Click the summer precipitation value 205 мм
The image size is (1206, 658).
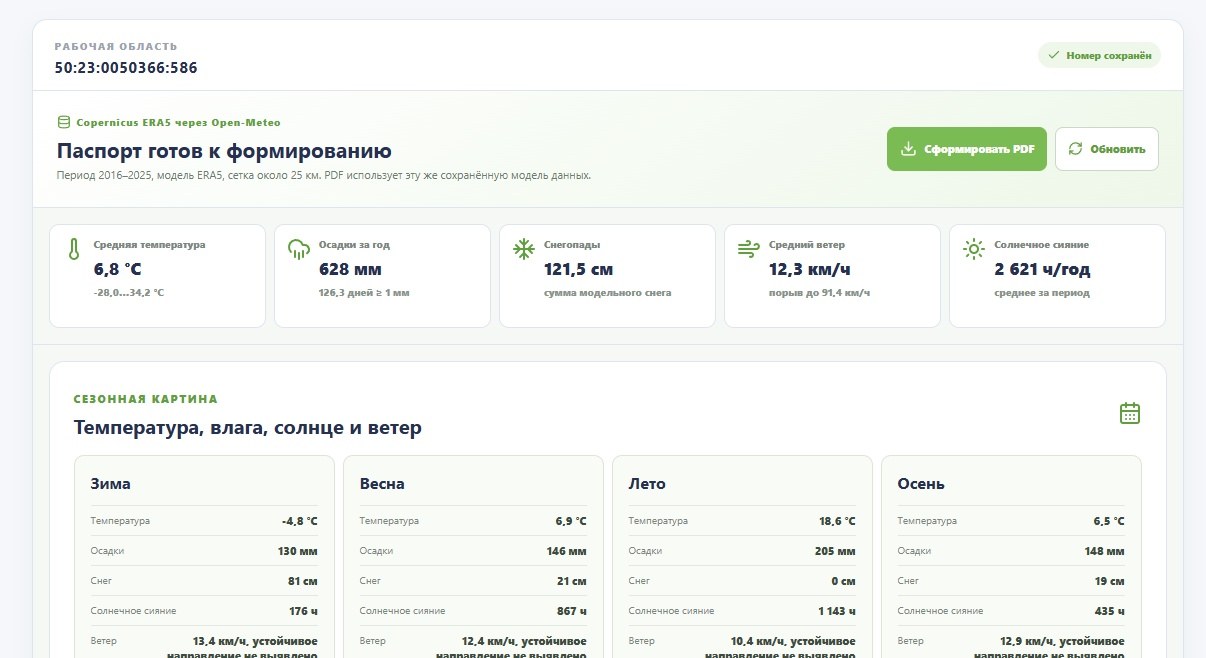[x=835, y=551]
